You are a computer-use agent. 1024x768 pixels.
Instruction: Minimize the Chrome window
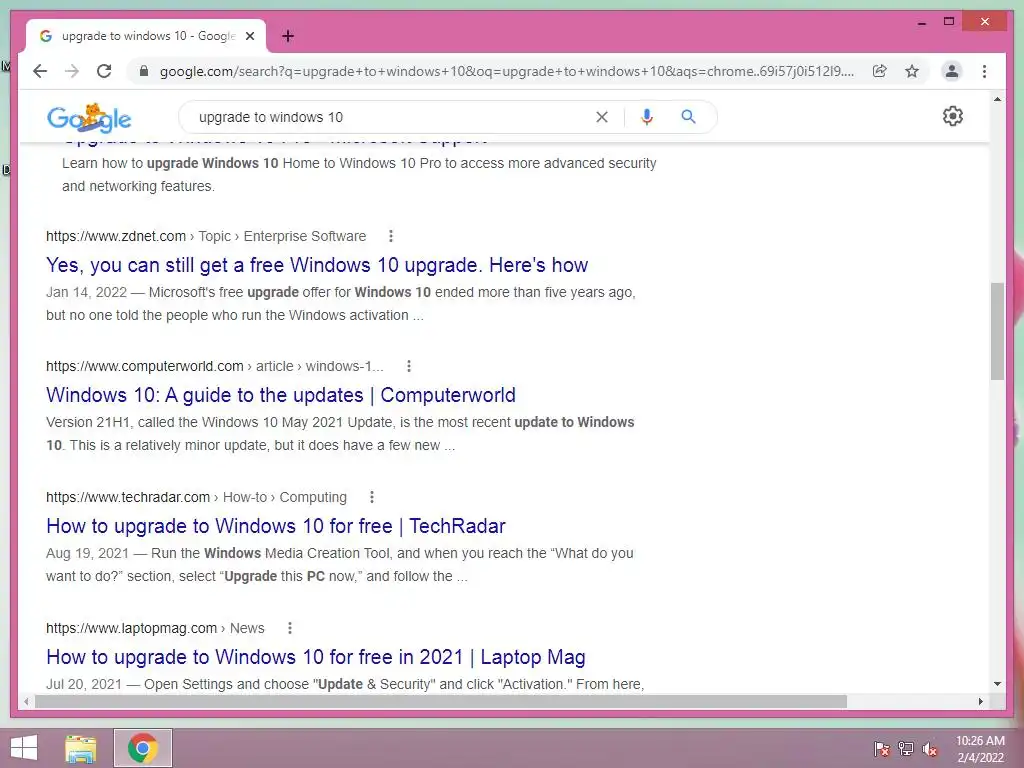pos(921,22)
